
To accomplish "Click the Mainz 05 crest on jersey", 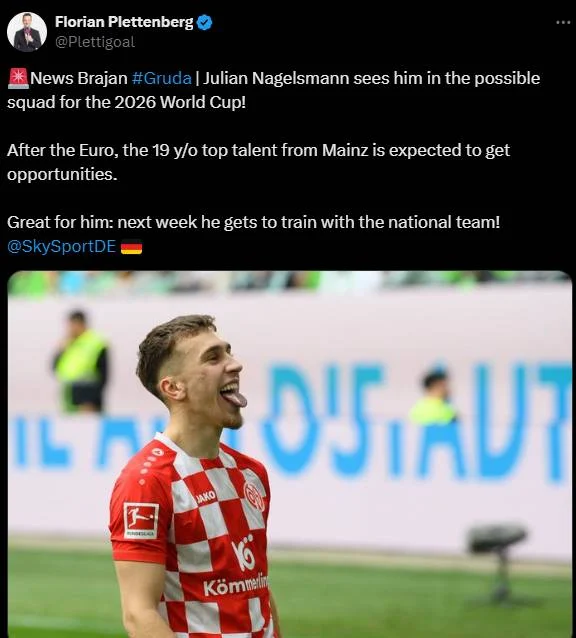I will 255,496.
